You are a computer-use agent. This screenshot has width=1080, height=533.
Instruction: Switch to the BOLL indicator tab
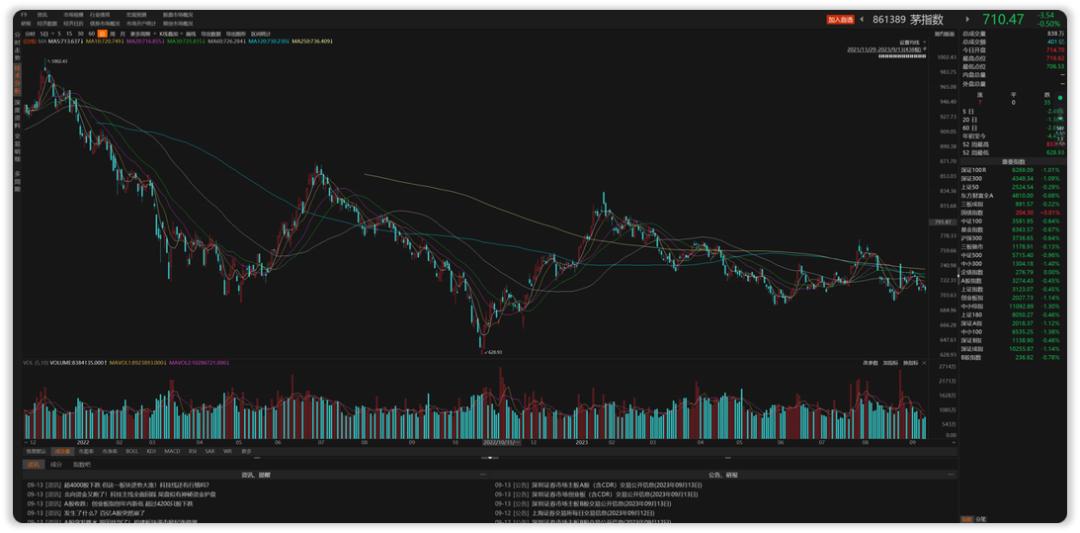132,451
